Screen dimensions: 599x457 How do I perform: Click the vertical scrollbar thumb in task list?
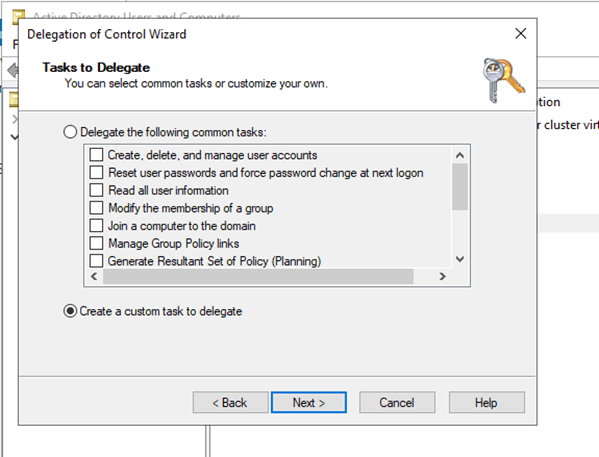(x=460, y=187)
